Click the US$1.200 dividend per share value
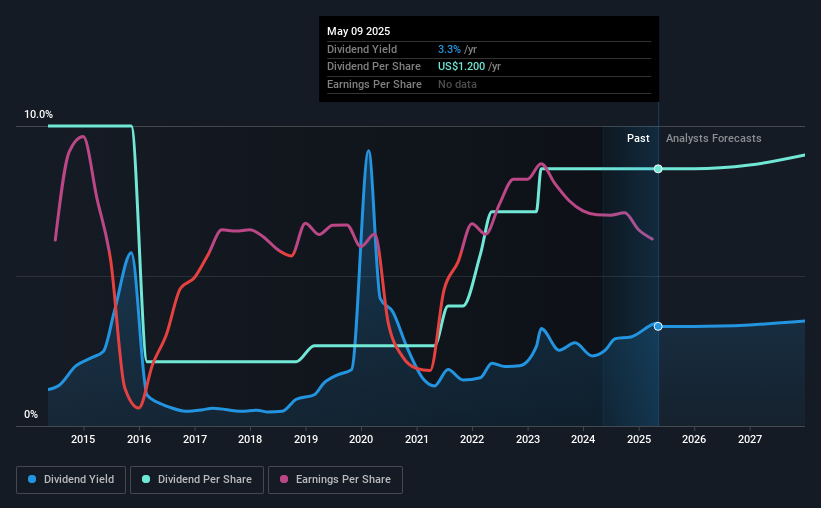Viewport: 821px width, 508px height. pos(461,67)
